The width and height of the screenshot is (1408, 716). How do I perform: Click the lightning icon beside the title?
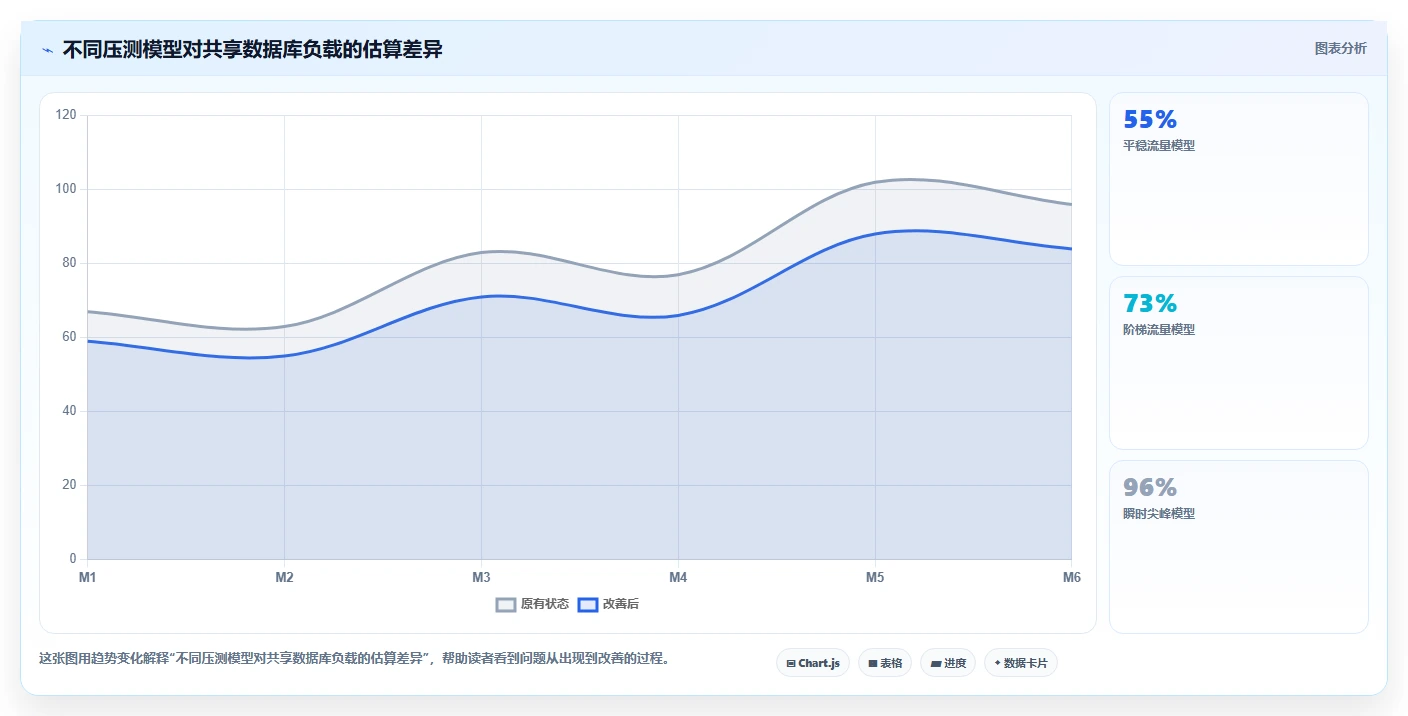[48, 50]
